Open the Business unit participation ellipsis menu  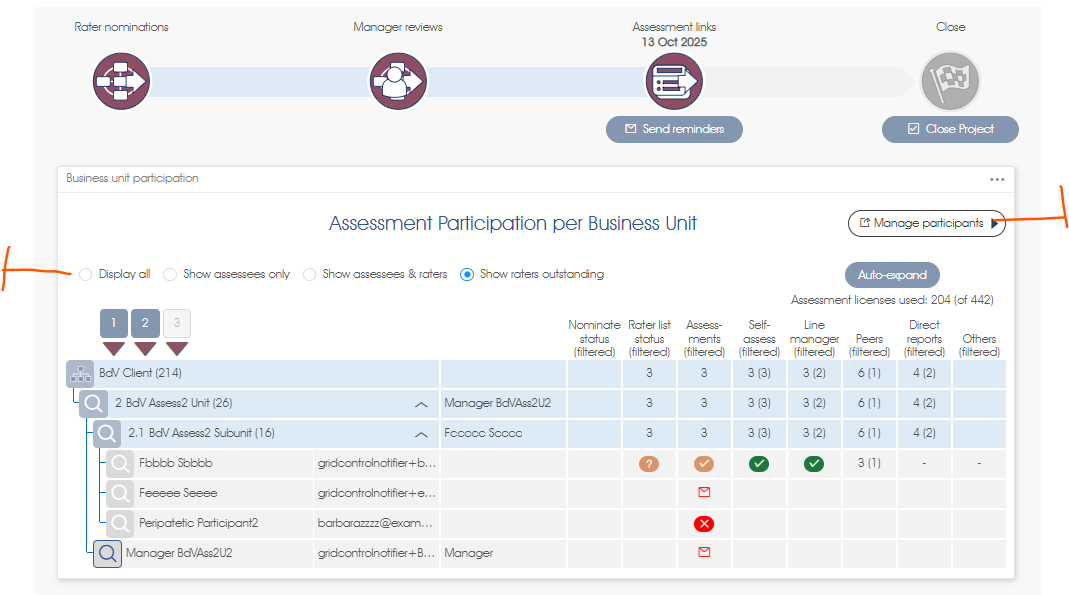coord(997,179)
